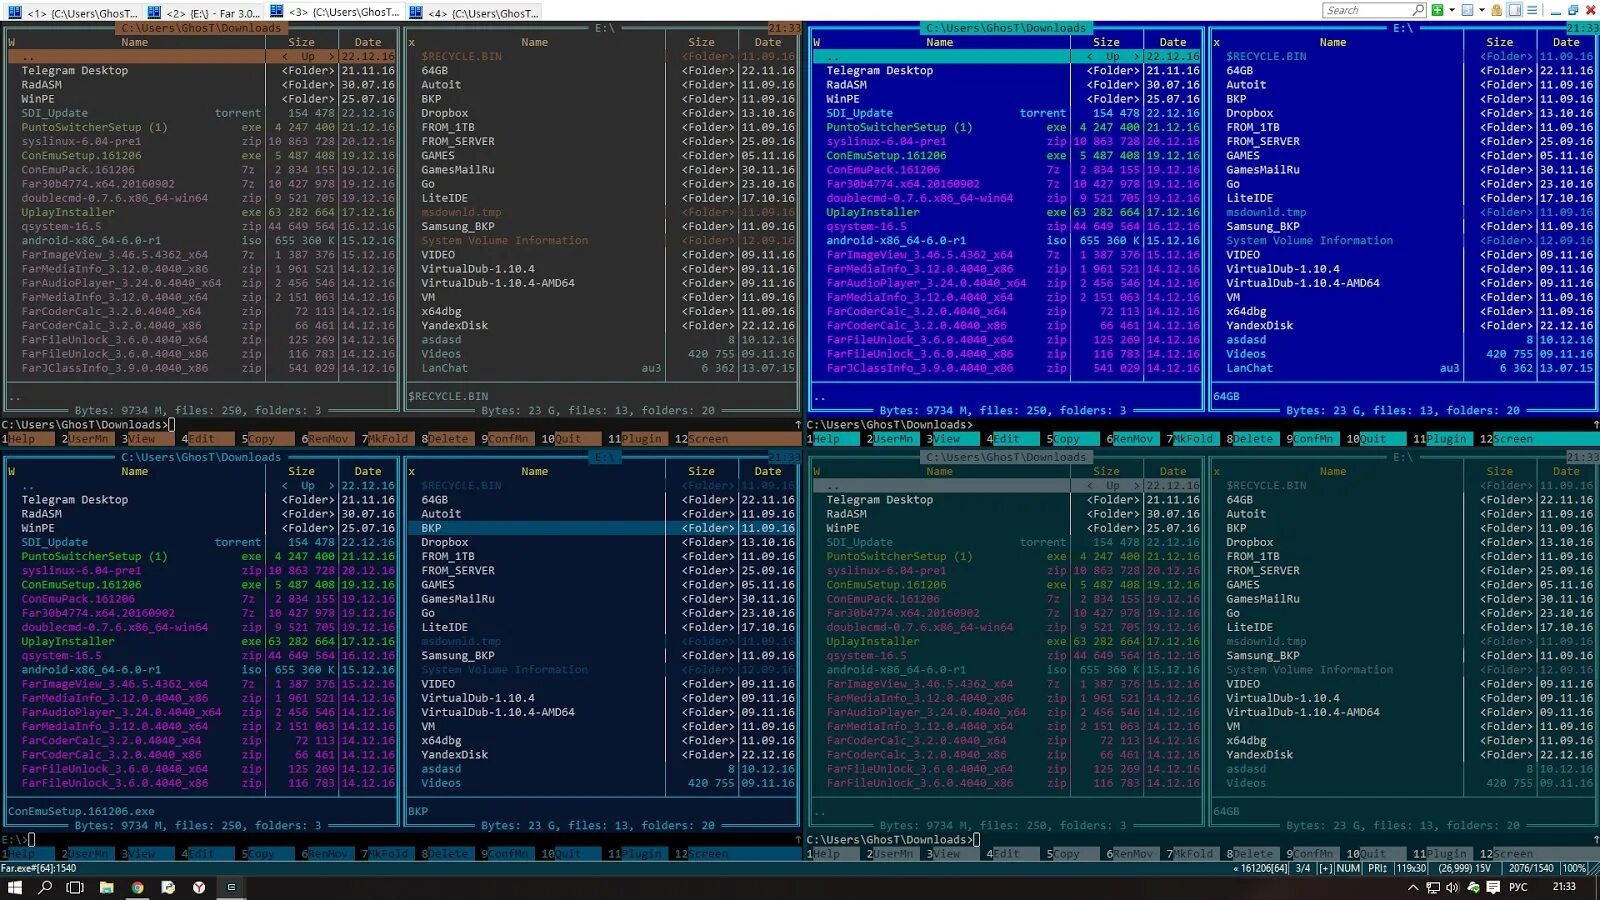Click 119x30 console size in status bar
1600x900 pixels.
point(1411,869)
